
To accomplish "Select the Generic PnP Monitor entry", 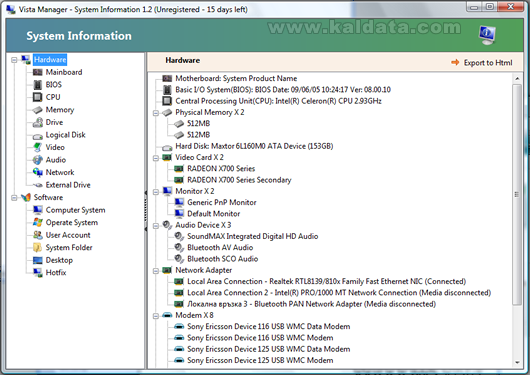I will click(222, 203).
